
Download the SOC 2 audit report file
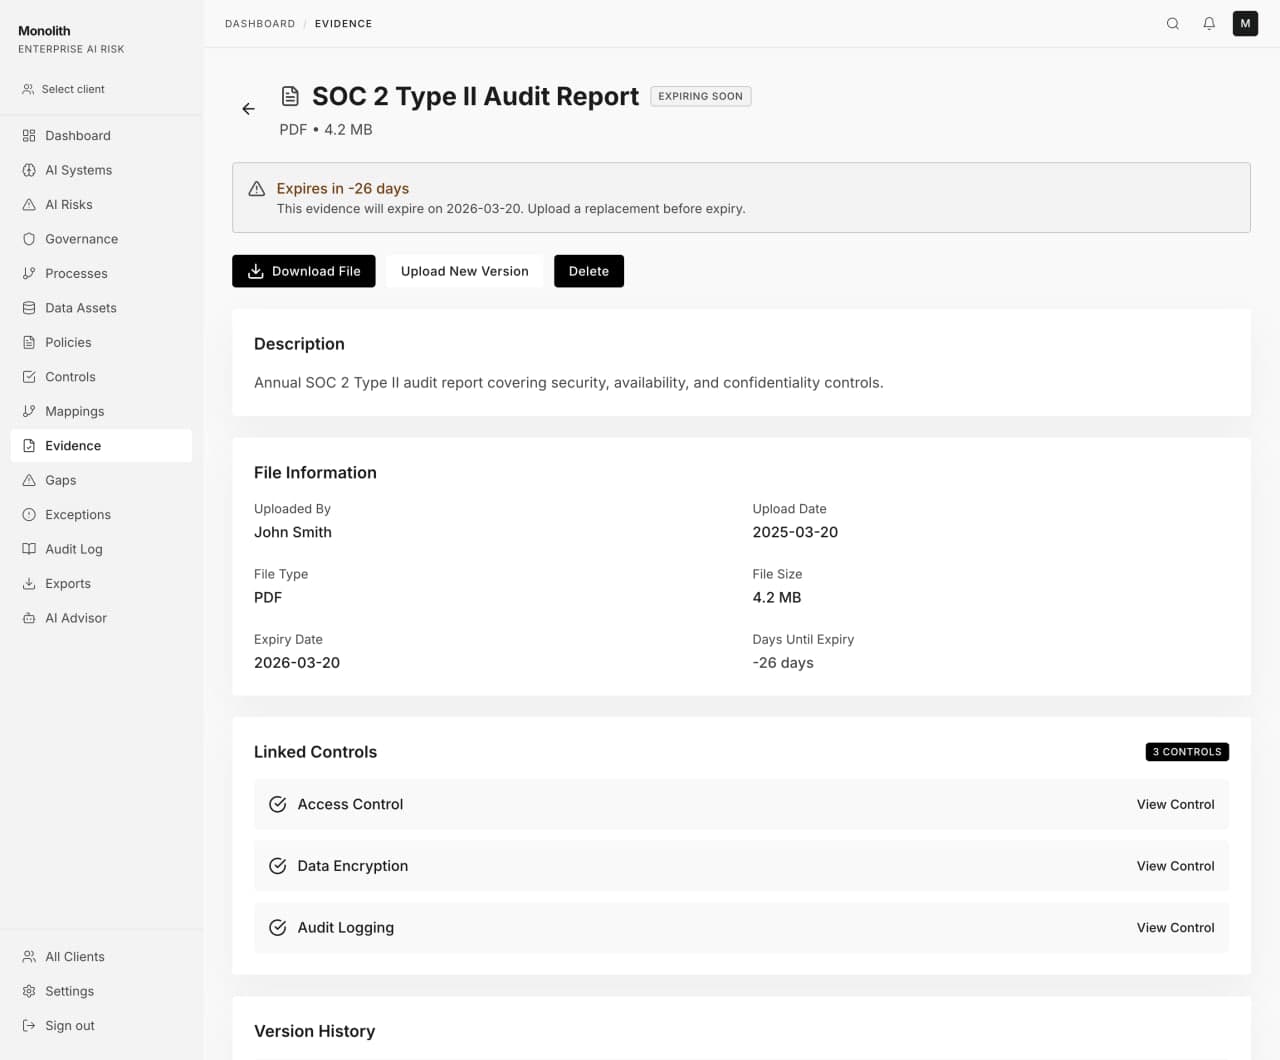[303, 270]
